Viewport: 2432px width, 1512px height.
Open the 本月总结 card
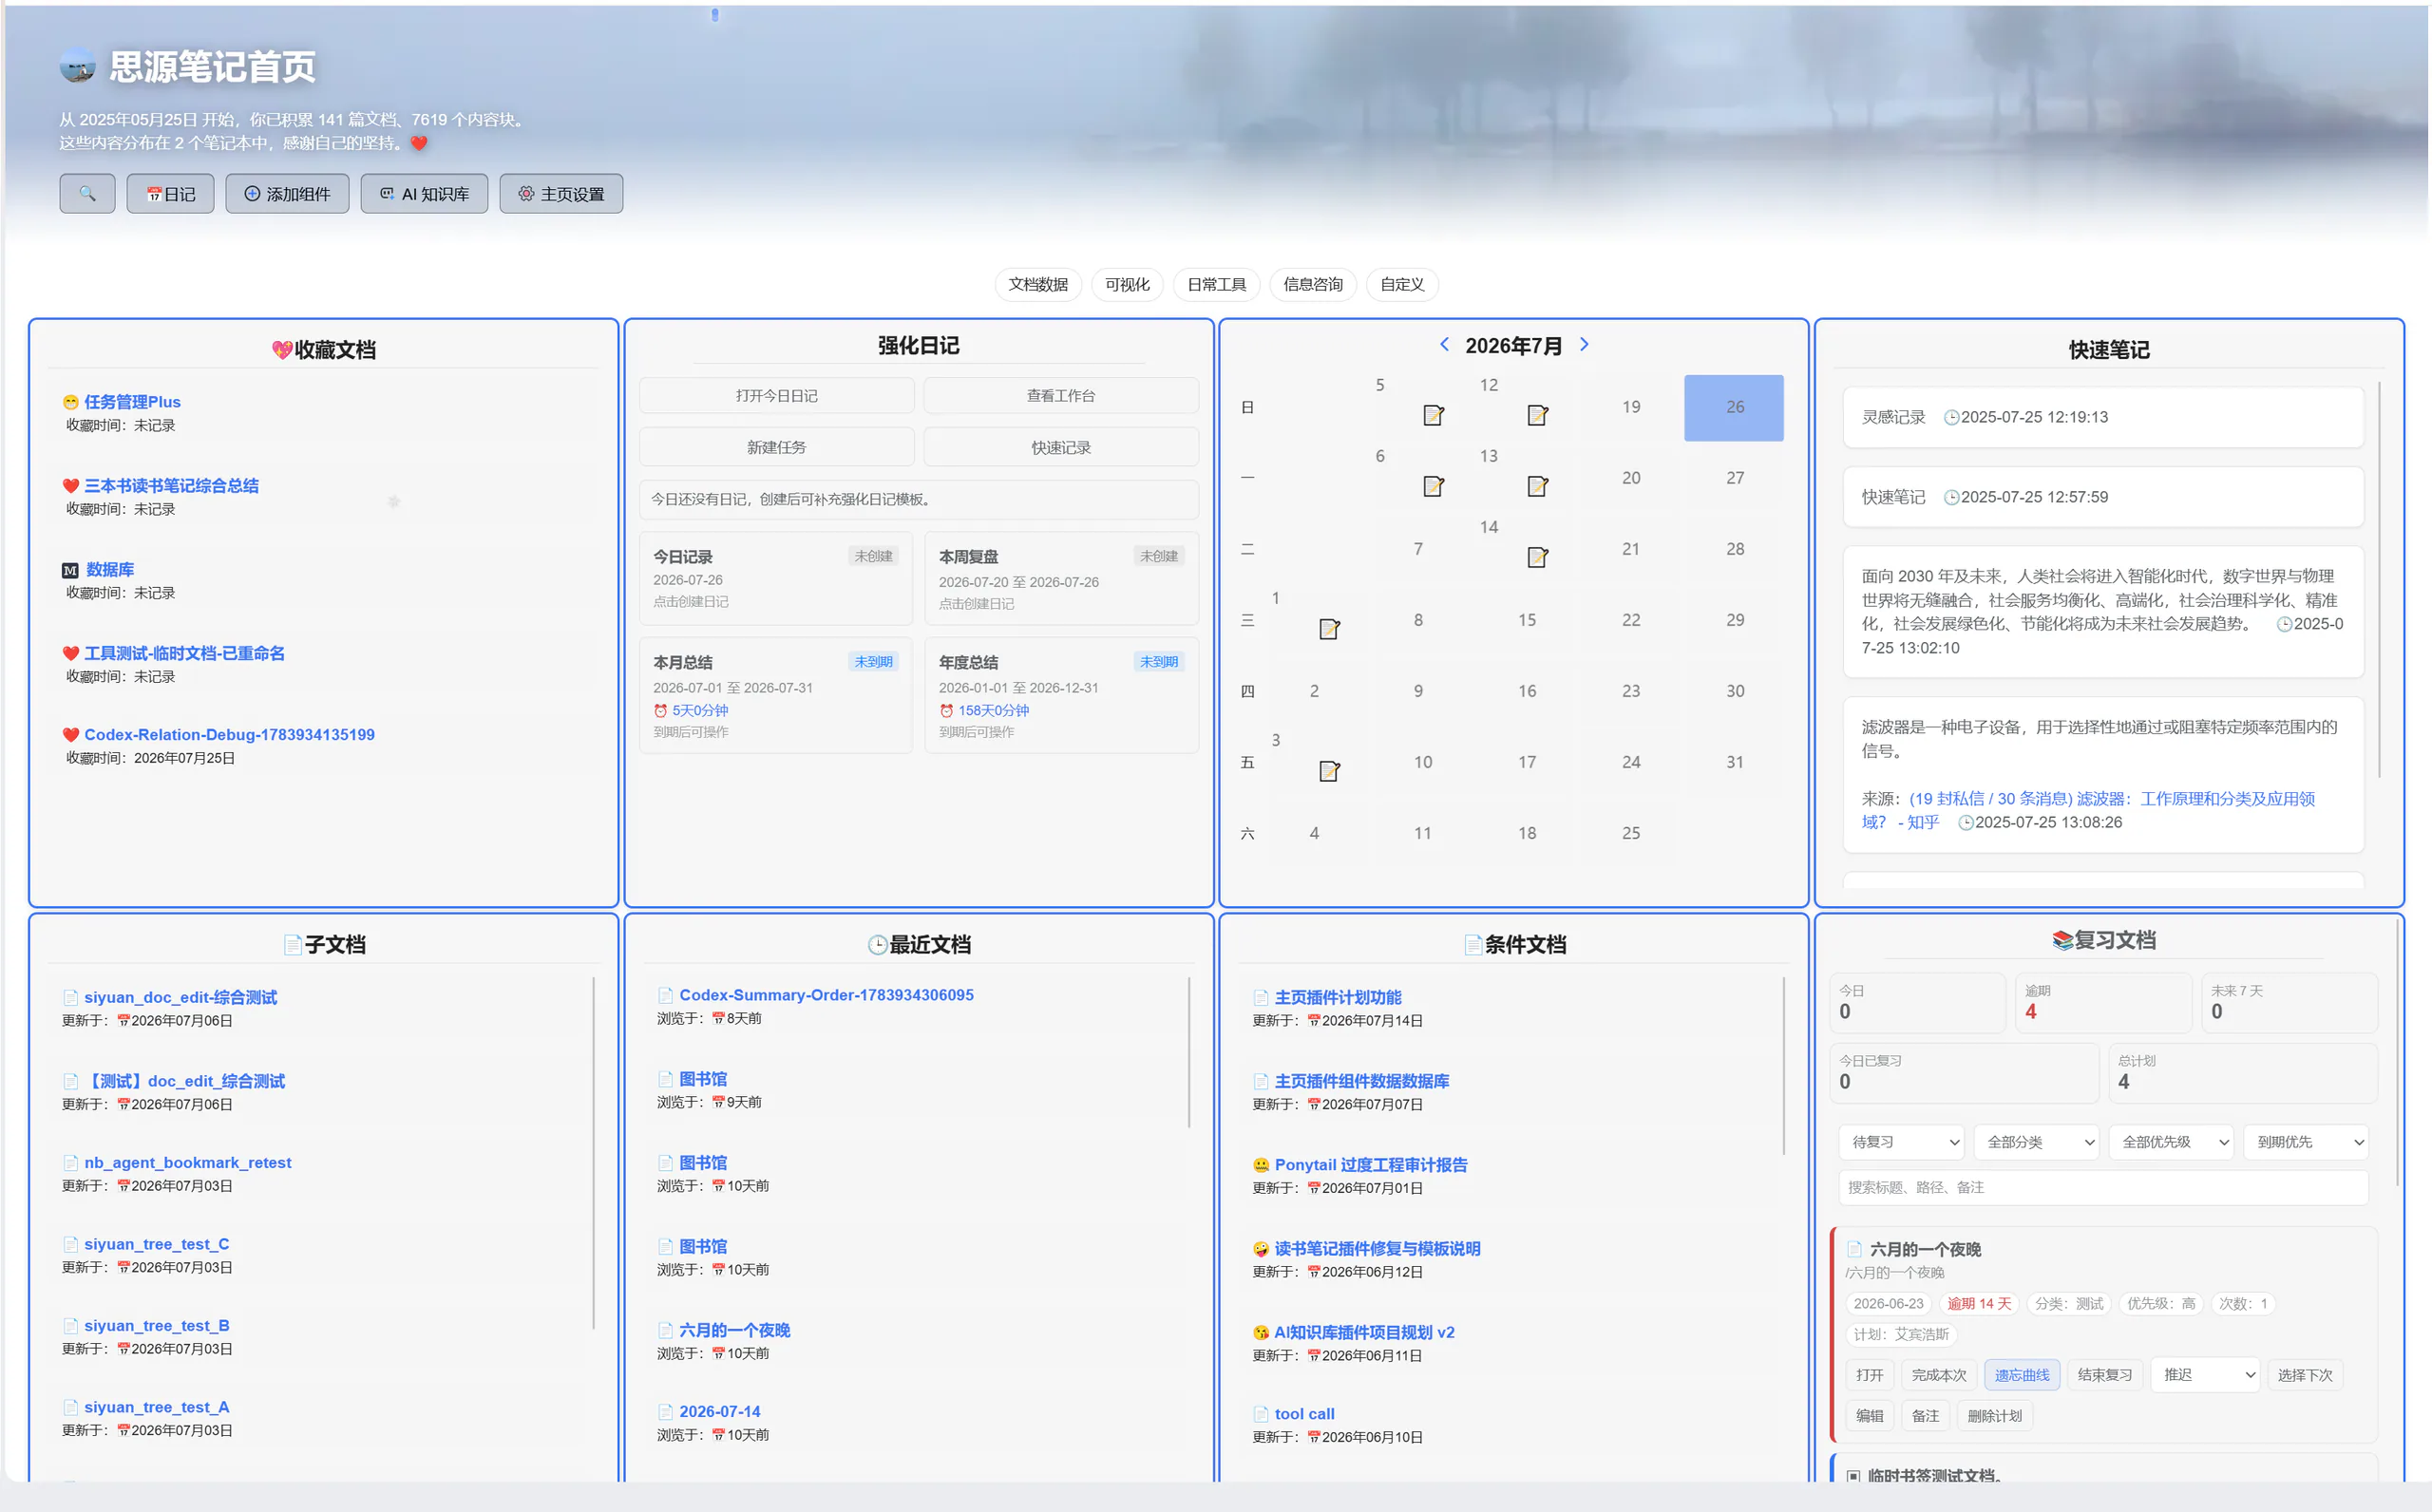pos(776,695)
